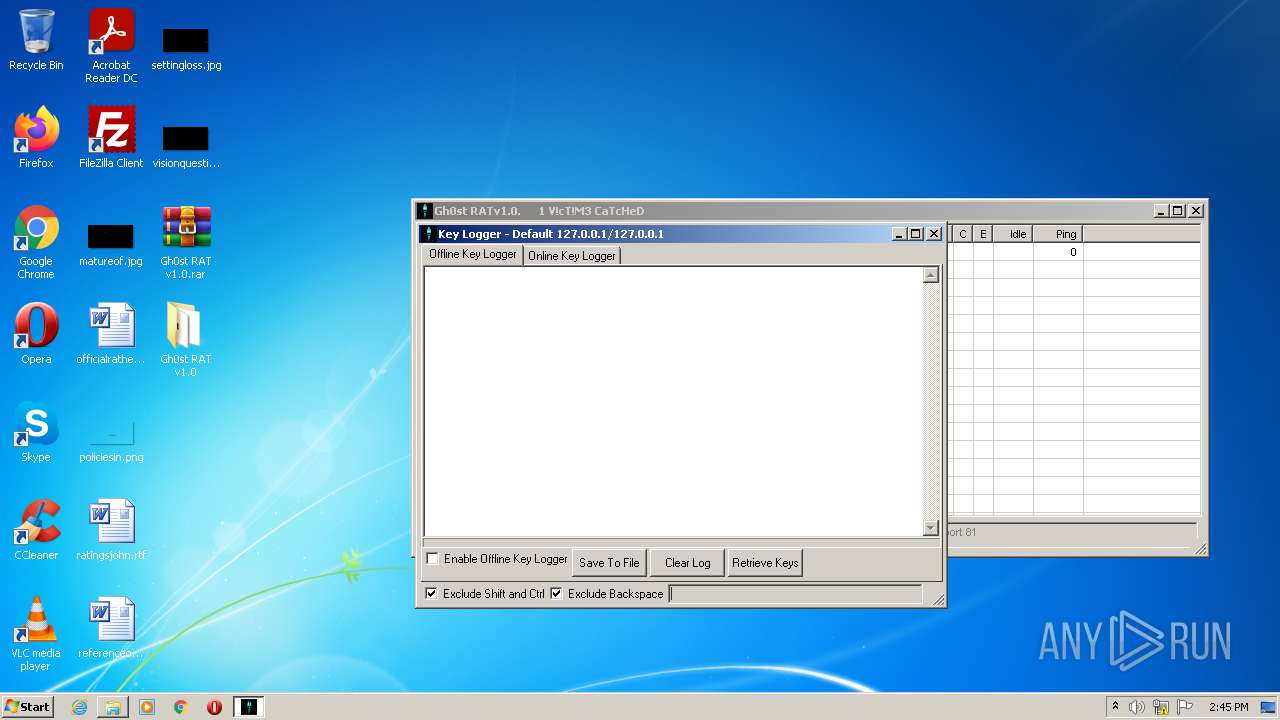
Task: Open the Opera desktop shortcut
Action: click(x=36, y=334)
